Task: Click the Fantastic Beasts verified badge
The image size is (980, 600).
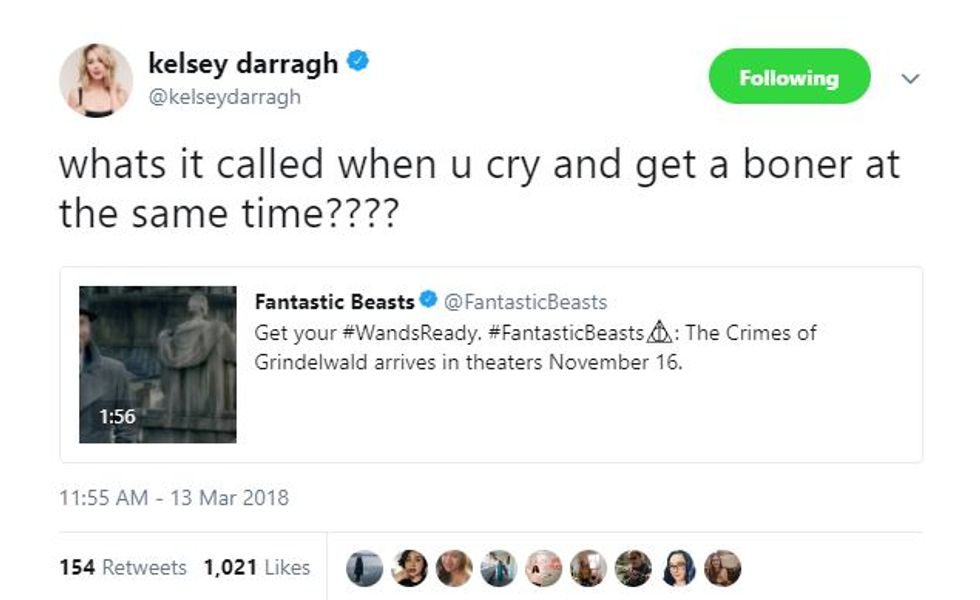Action: pos(427,301)
